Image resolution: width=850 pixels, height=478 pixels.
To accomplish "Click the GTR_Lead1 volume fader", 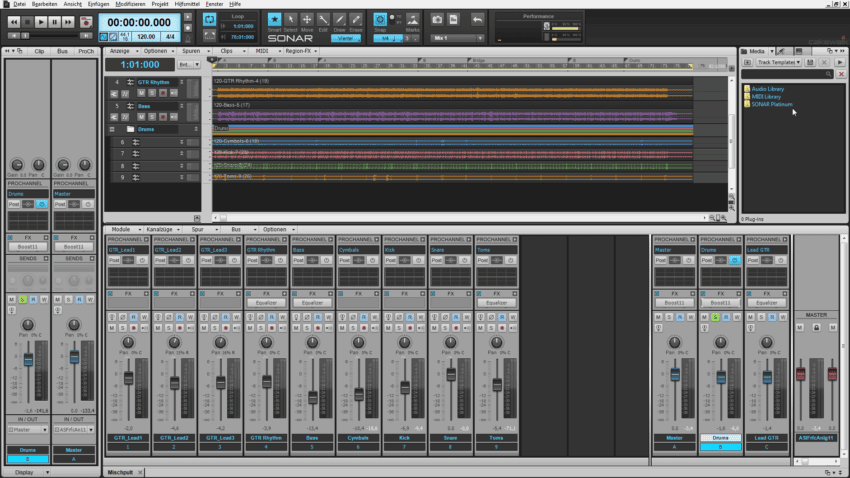I will click(x=128, y=378).
